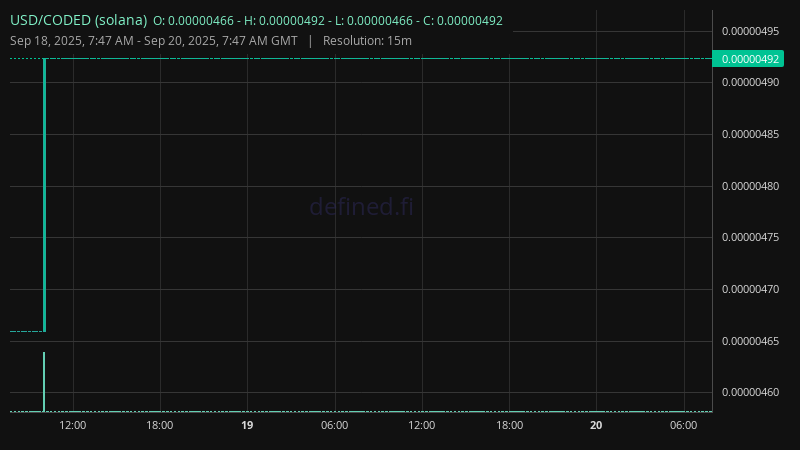
Task: Click the 06:00 label after date 20
Action: (x=684, y=426)
